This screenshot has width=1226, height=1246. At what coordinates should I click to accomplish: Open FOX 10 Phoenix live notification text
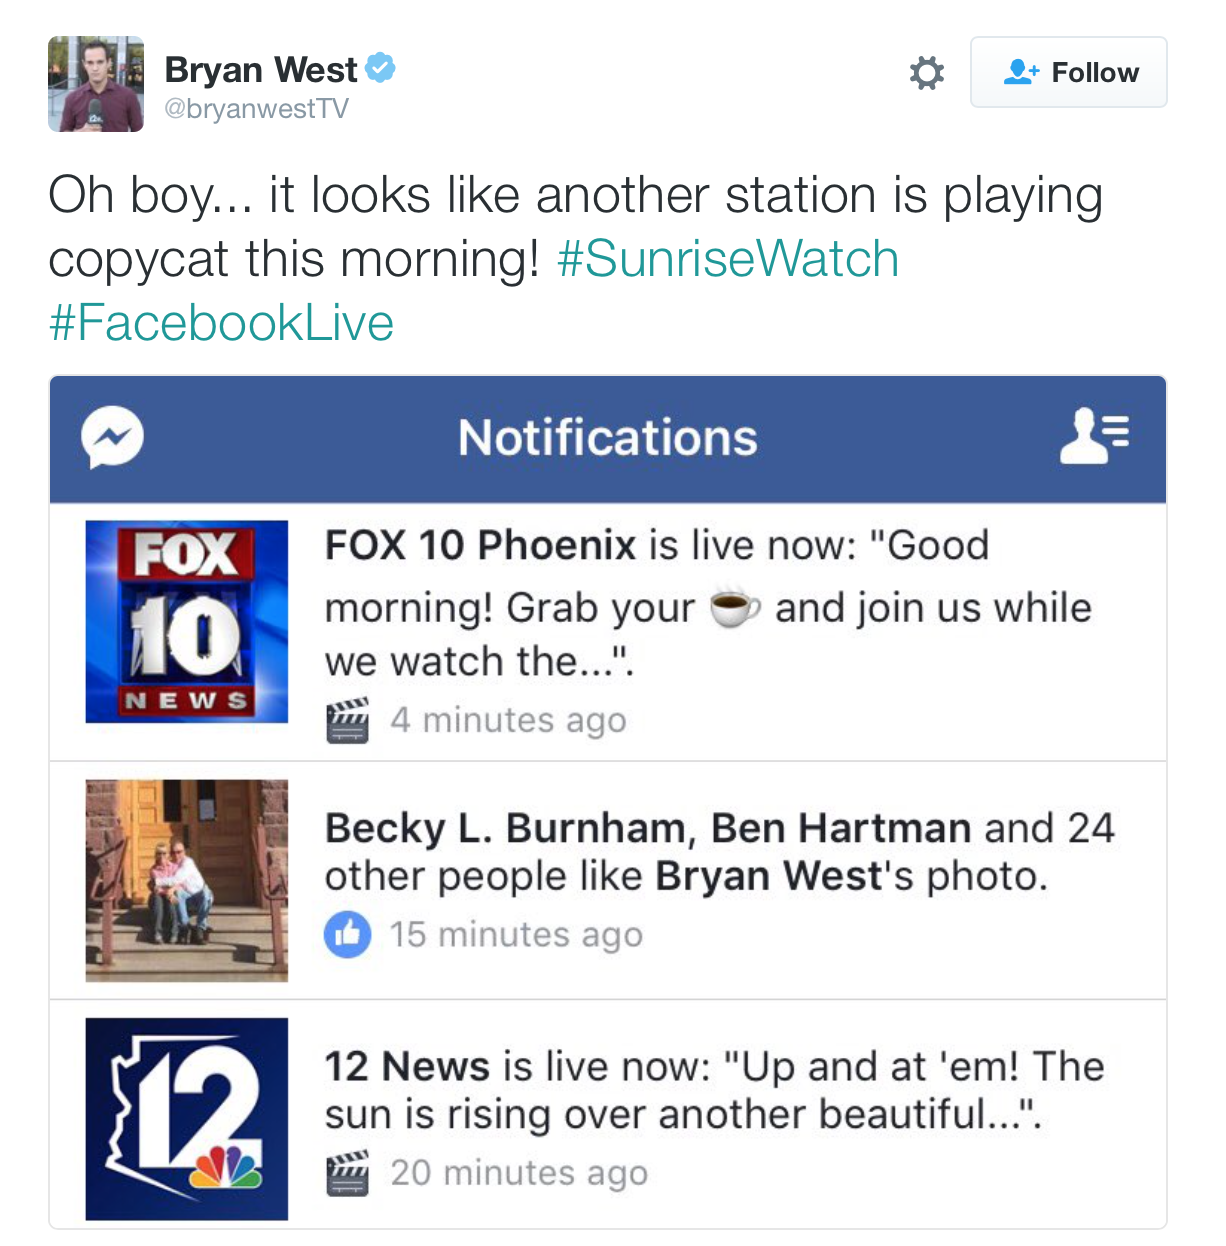[708, 603]
